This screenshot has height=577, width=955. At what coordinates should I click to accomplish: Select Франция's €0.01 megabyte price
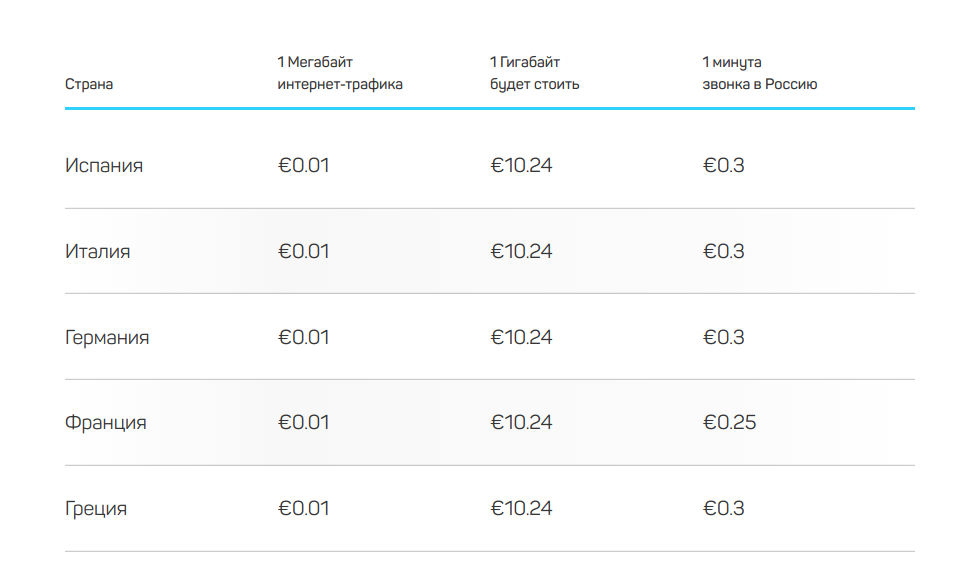tap(303, 423)
